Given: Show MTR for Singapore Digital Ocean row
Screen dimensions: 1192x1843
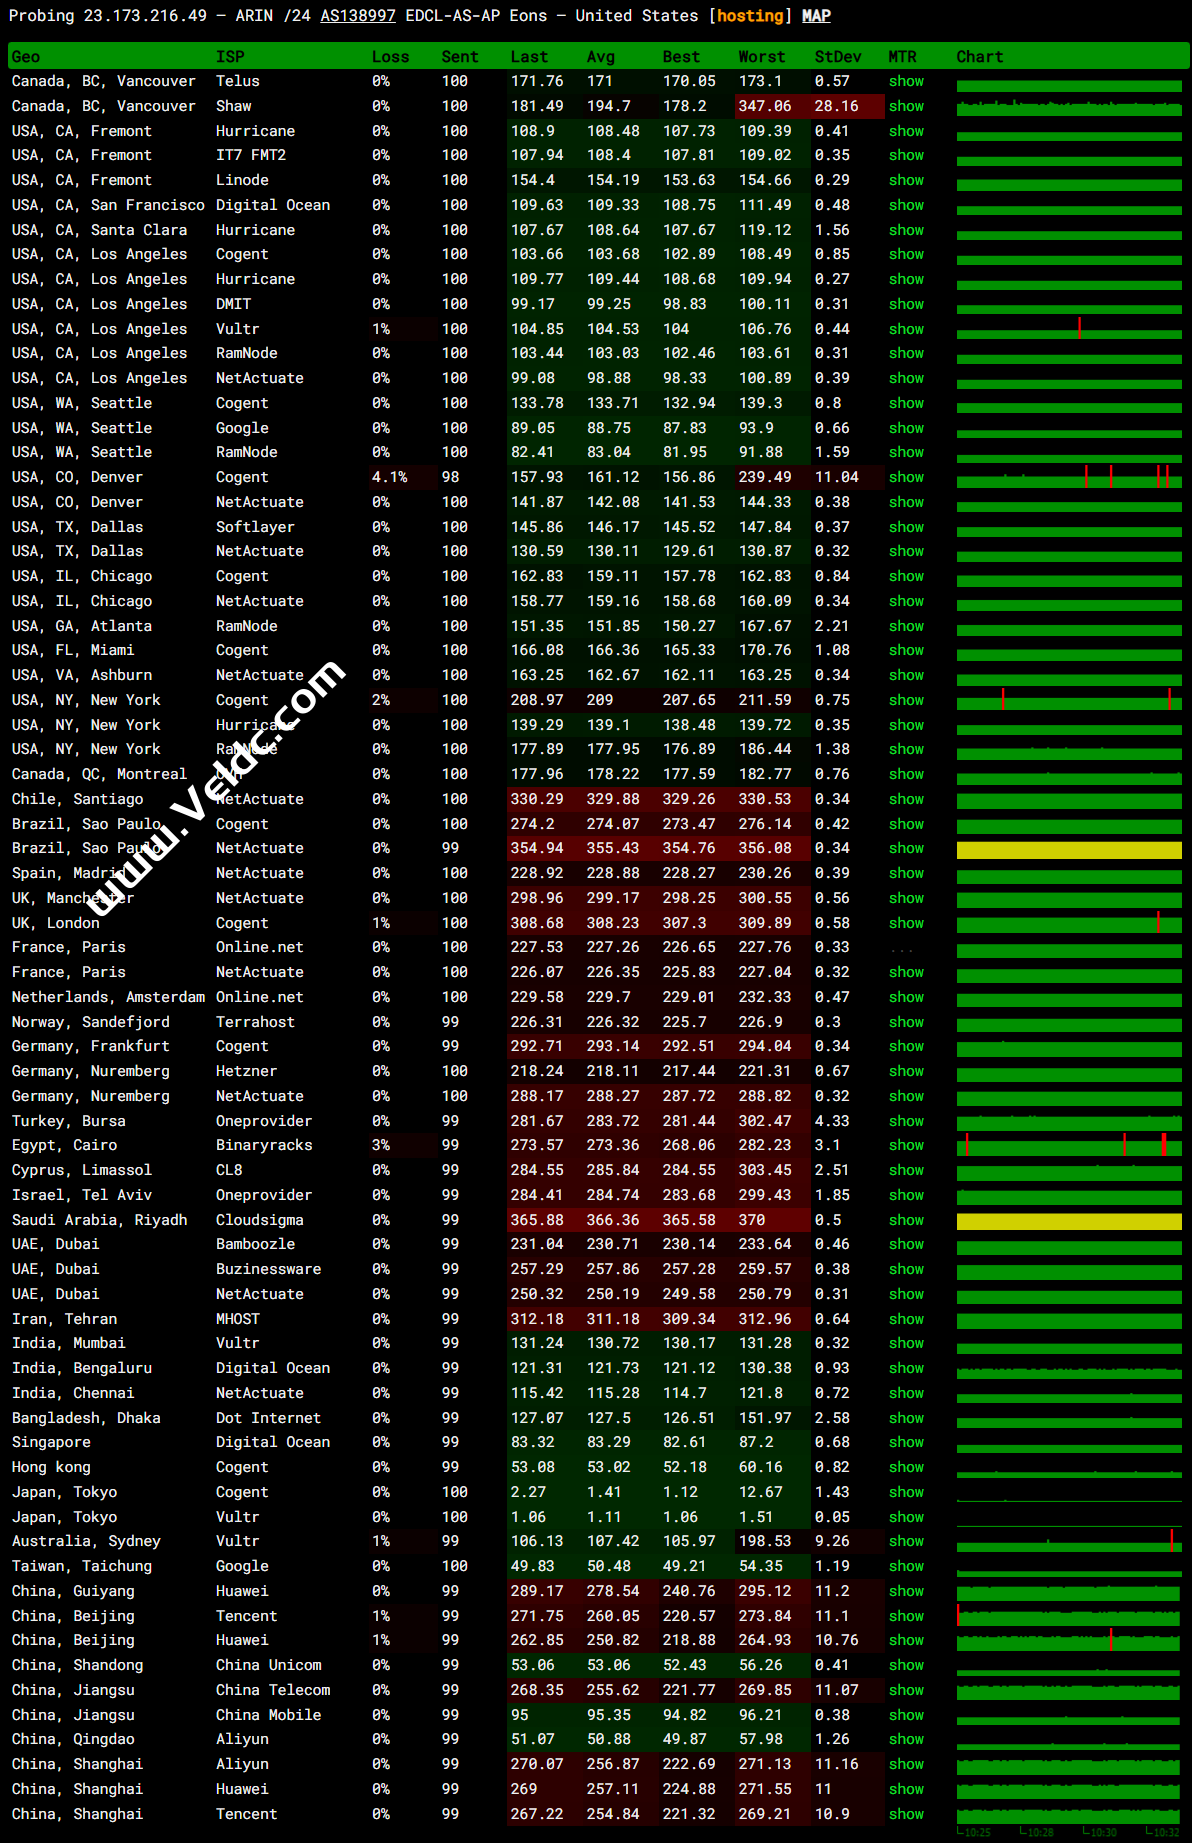Looking at the screenshot, I should [906, 1442].
